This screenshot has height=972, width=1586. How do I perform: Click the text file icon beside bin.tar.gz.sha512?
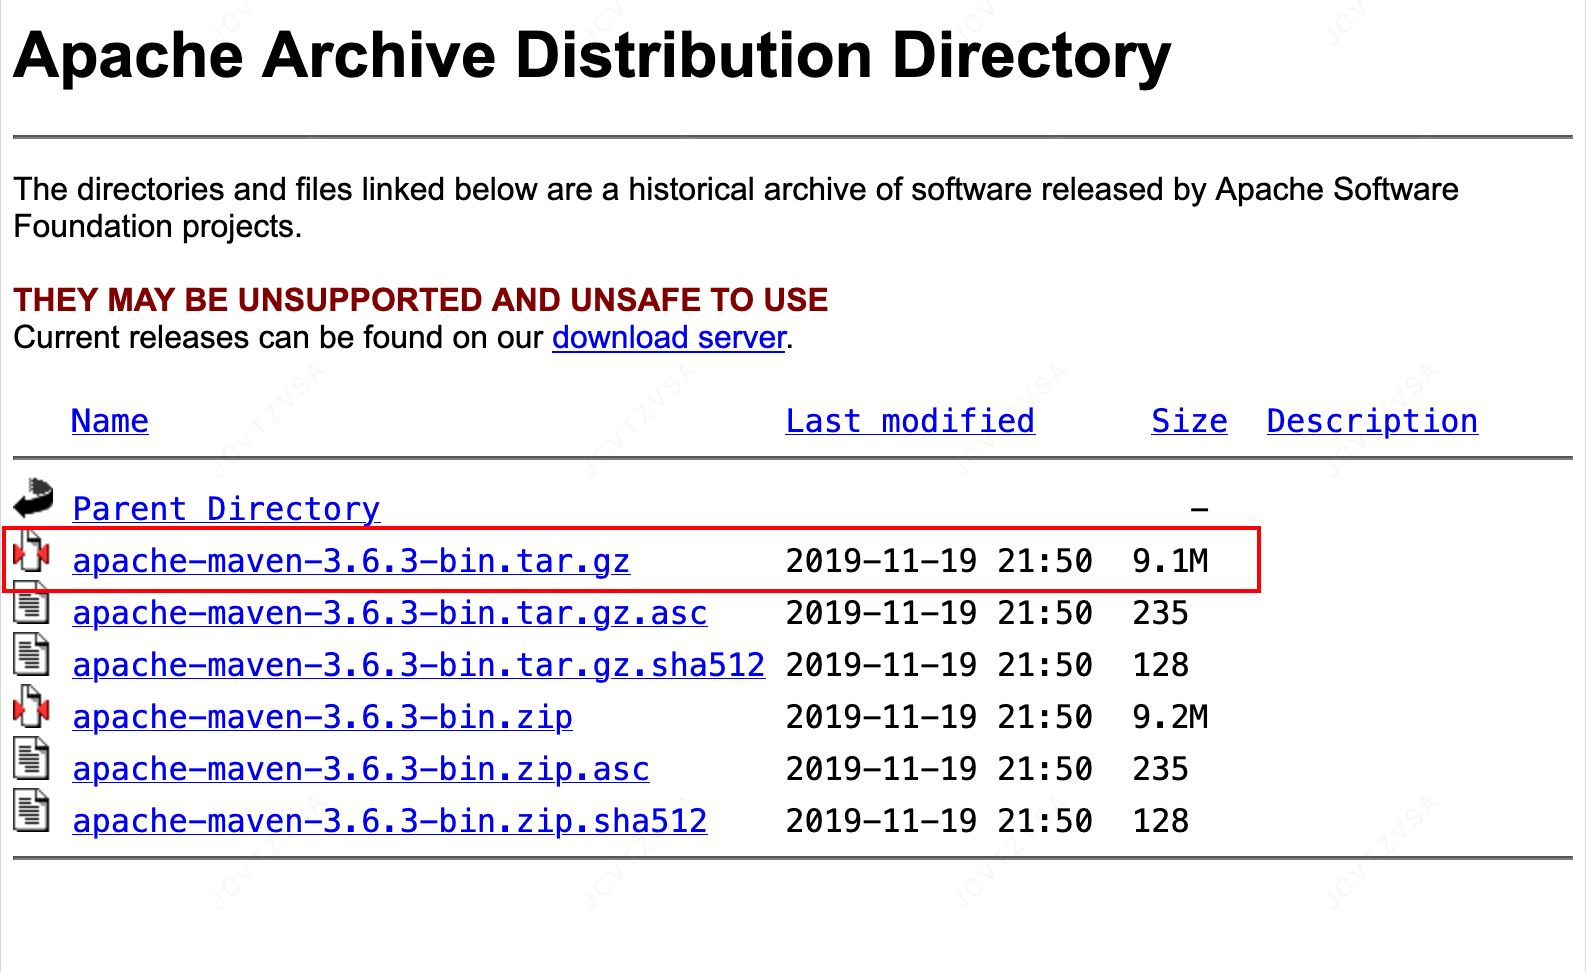click(31, 655)
